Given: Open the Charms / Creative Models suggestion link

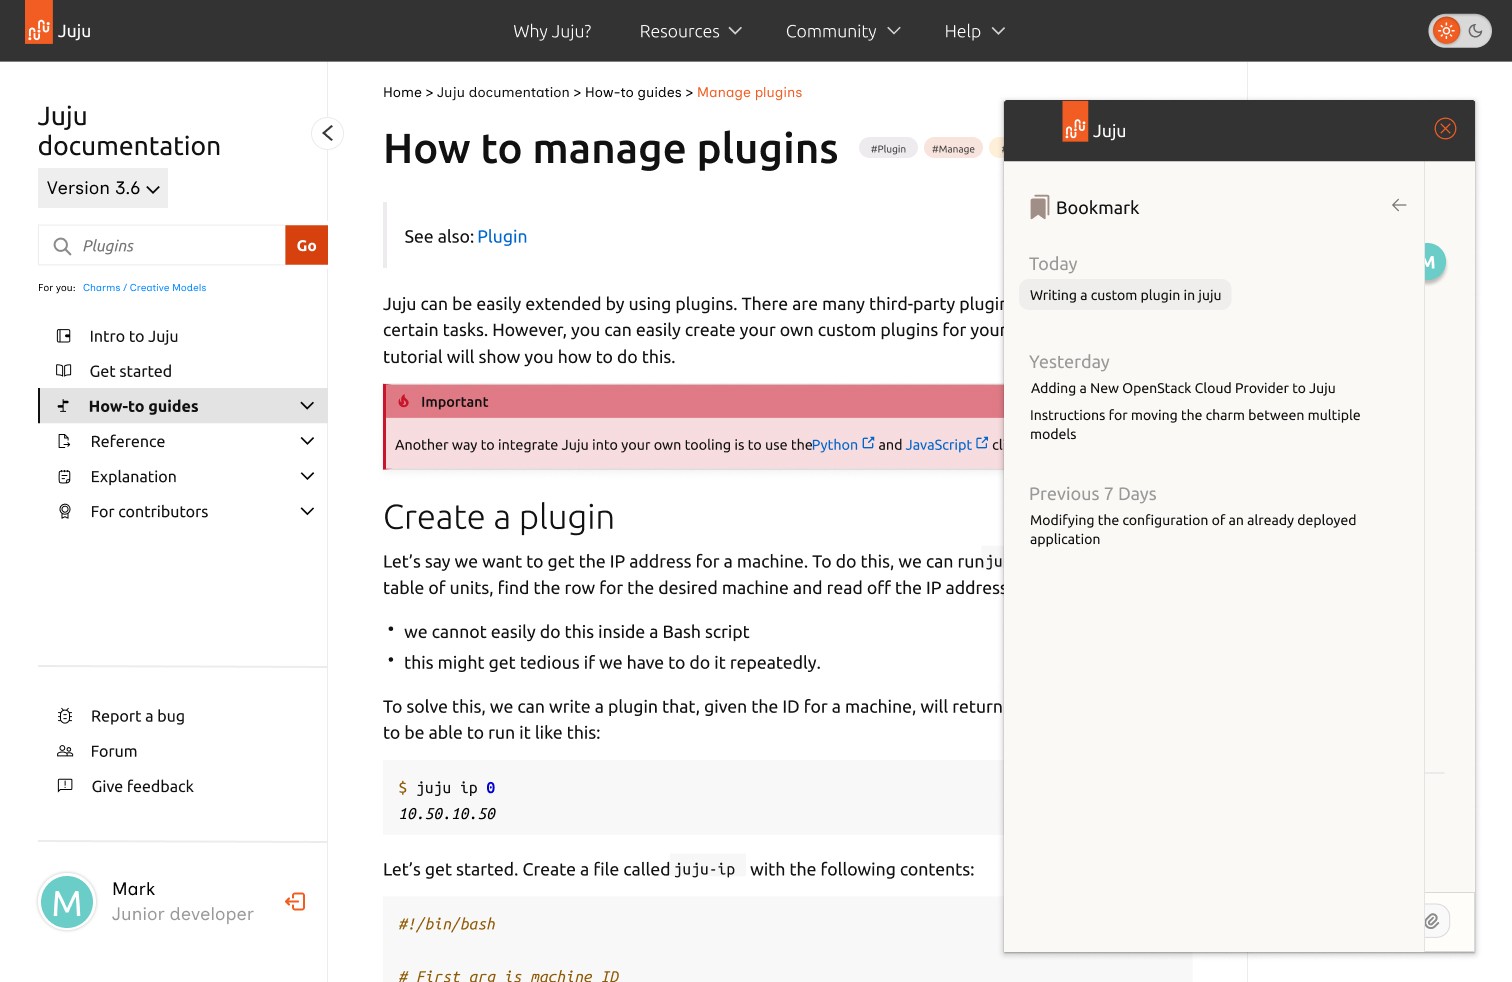Looking at the screenshot, I should [x=144, y=288].
